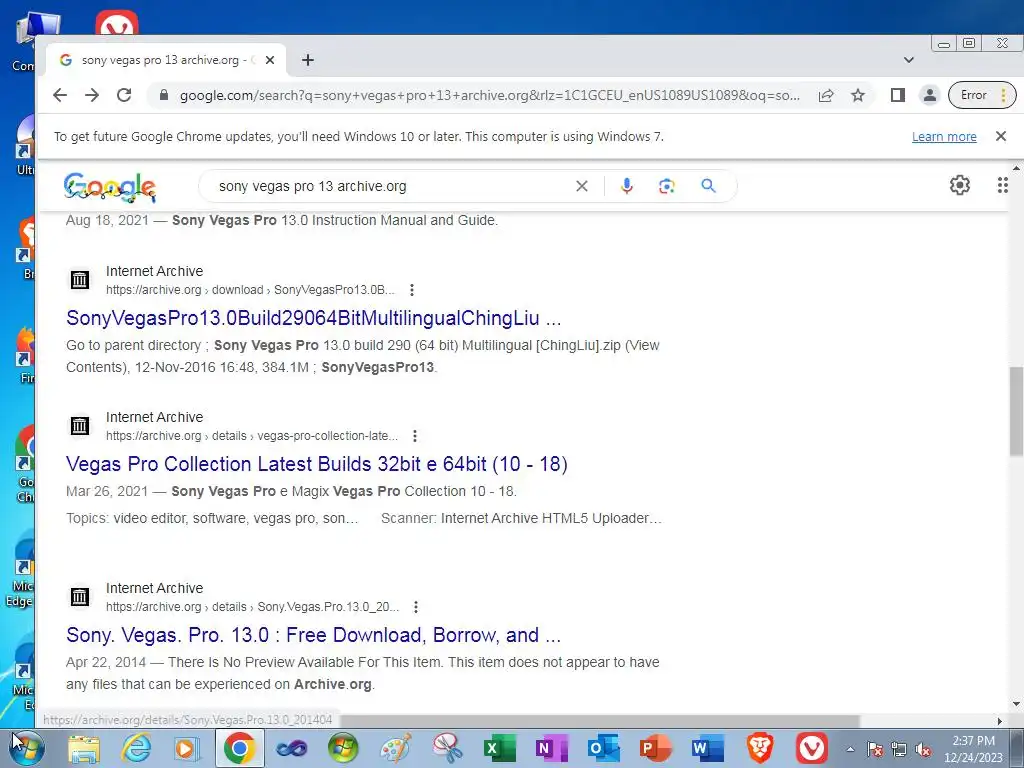The width and height of the screenshot is (1024, 768).
Task: Launch Outlook from the taskbar
Action: click(x=603, y=749)
